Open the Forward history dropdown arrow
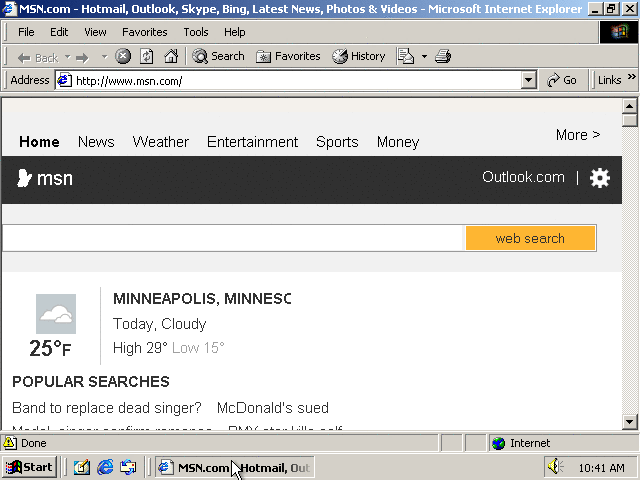Screen dimensions: 640x480 point(104,57)
